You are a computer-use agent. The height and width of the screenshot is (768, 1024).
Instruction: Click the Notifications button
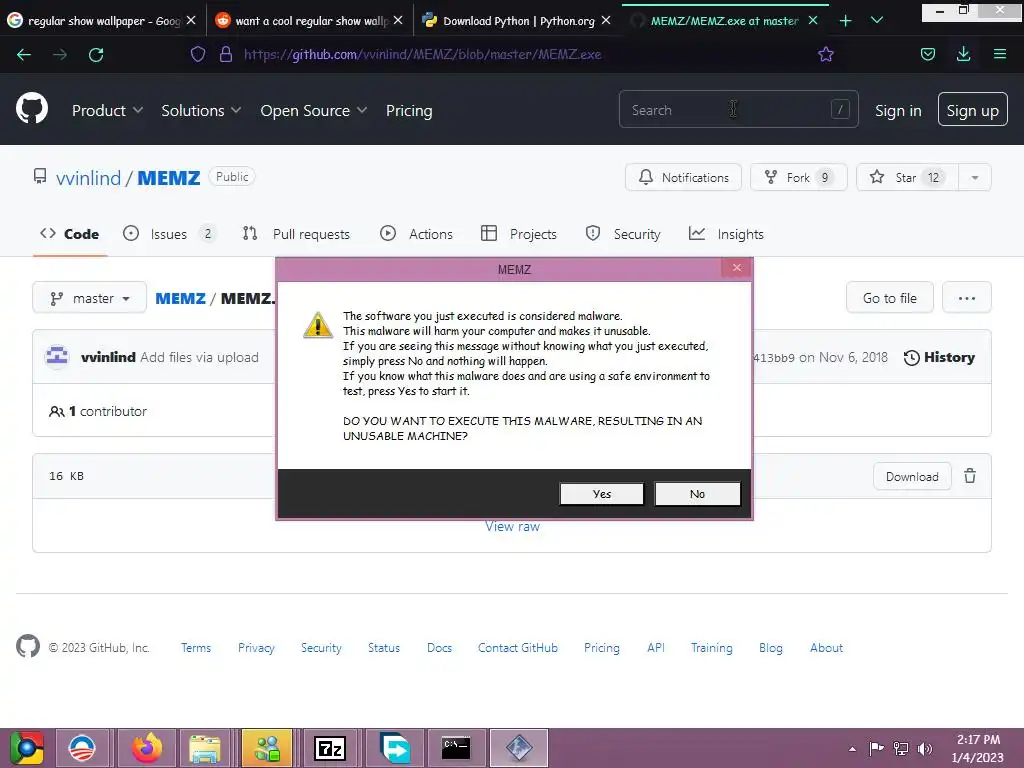pos(683,178)
